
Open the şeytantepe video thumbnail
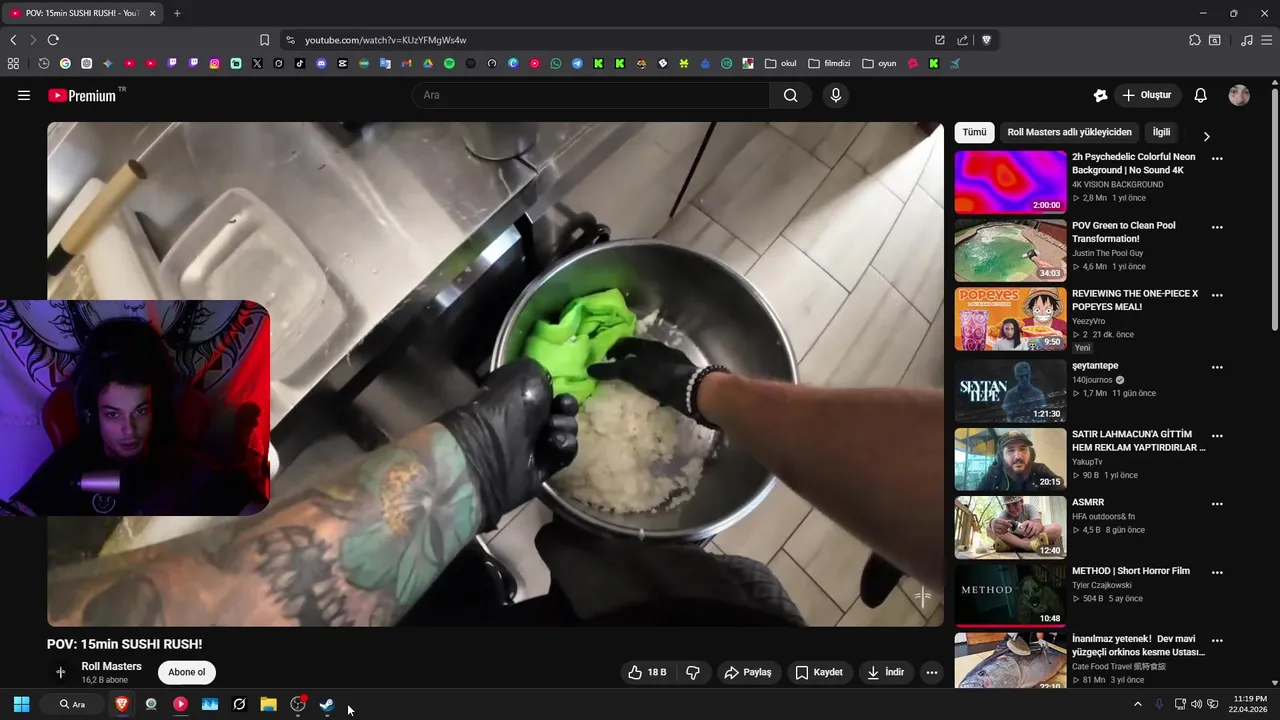1010,391
